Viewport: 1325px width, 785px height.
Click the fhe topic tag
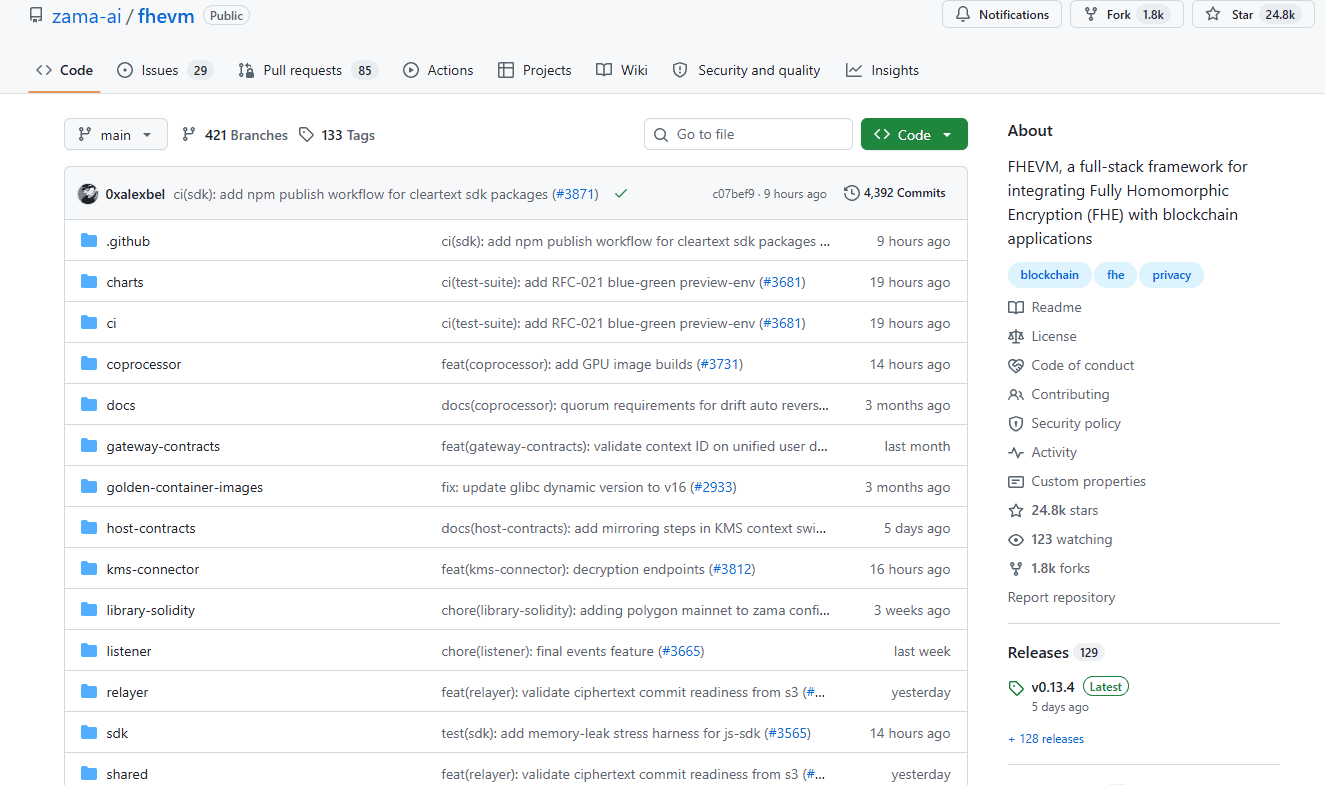click(x=1115, y=275)
